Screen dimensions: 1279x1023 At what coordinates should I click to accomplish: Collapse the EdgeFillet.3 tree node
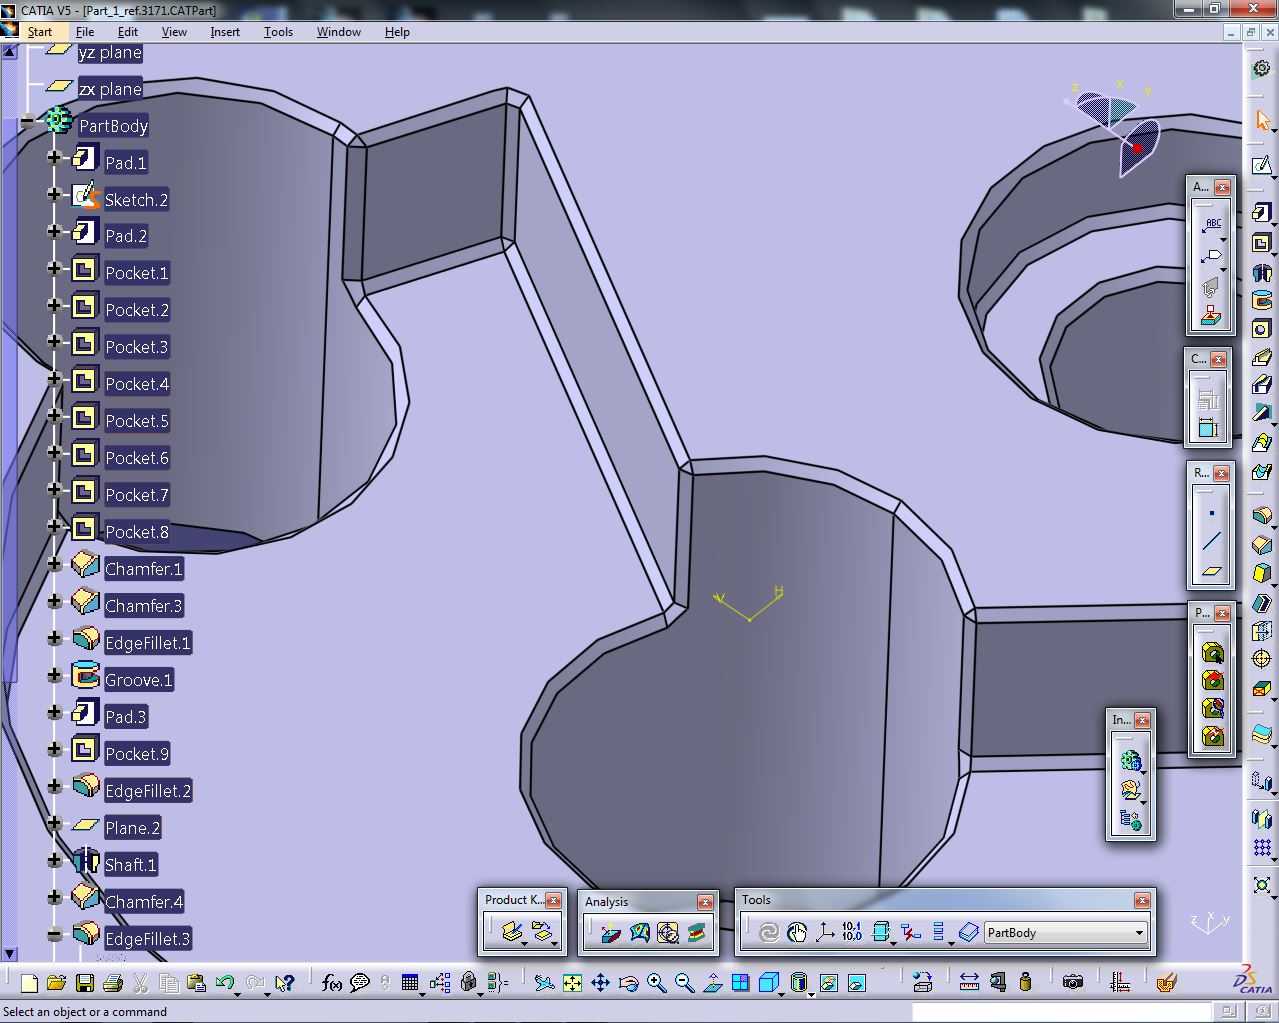point(54,935)
